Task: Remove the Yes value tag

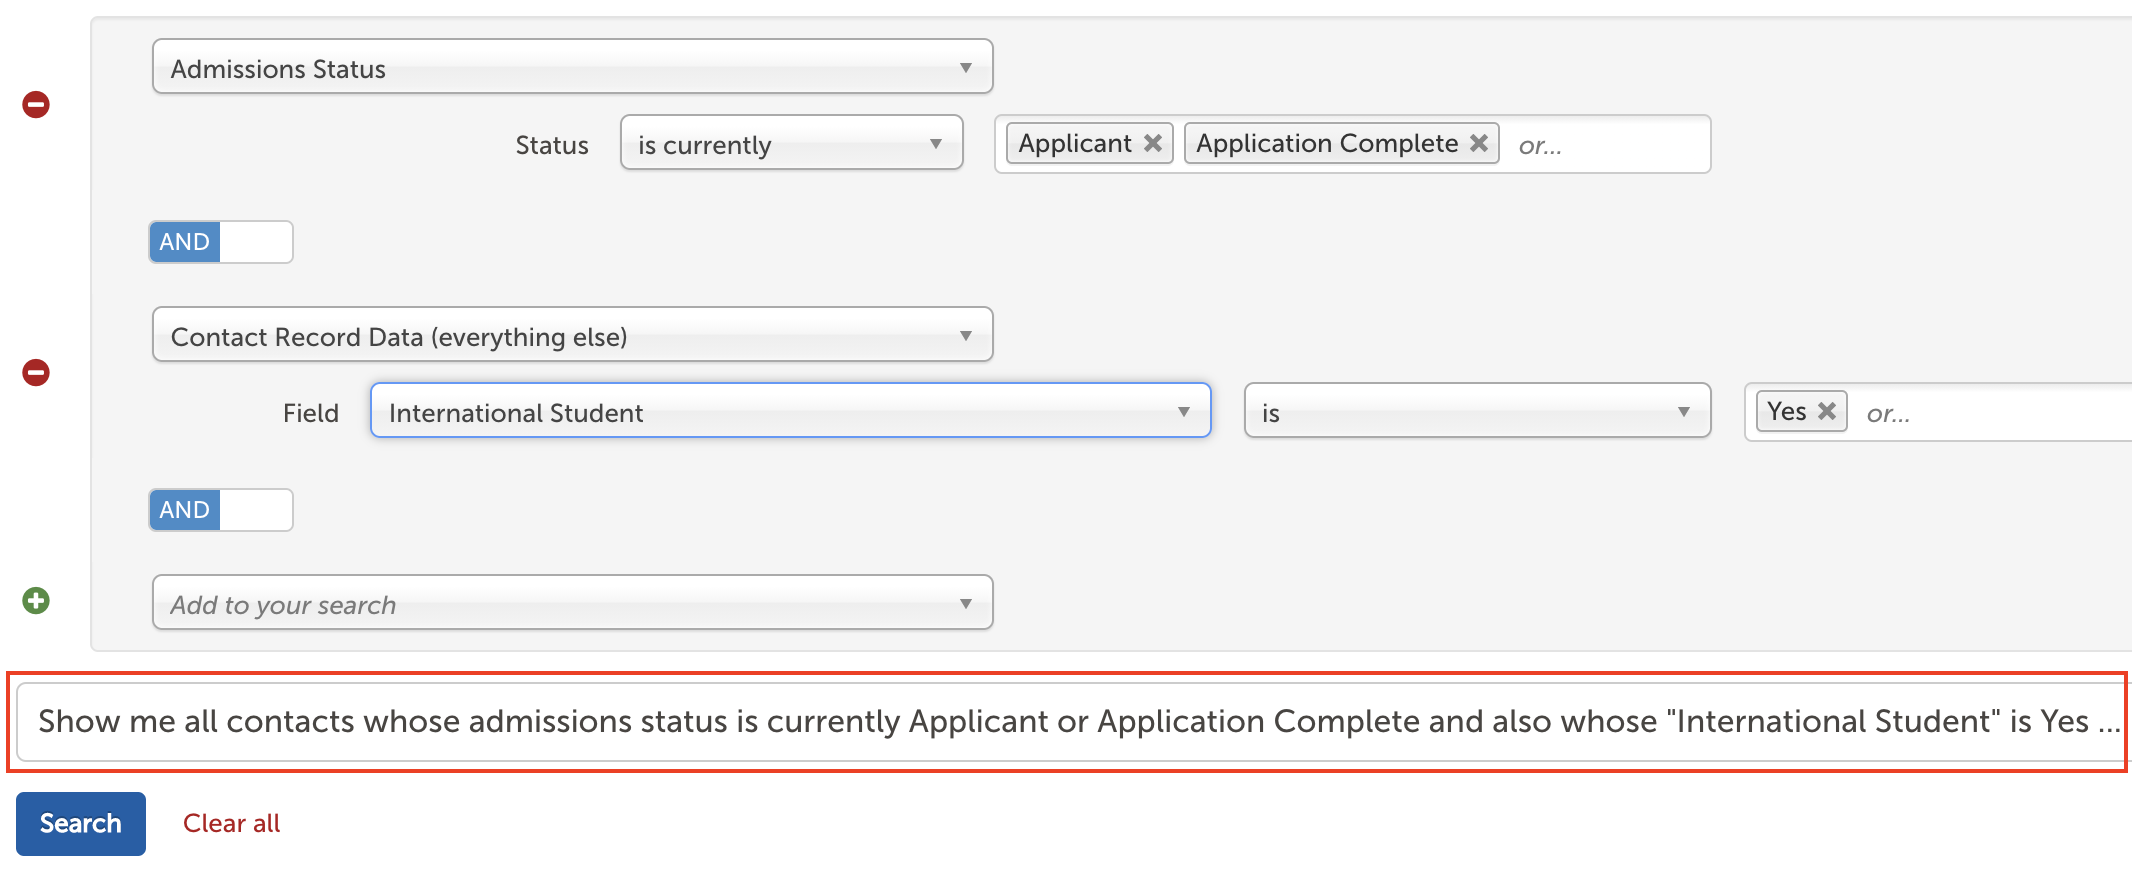Action: pos(1827,411)
